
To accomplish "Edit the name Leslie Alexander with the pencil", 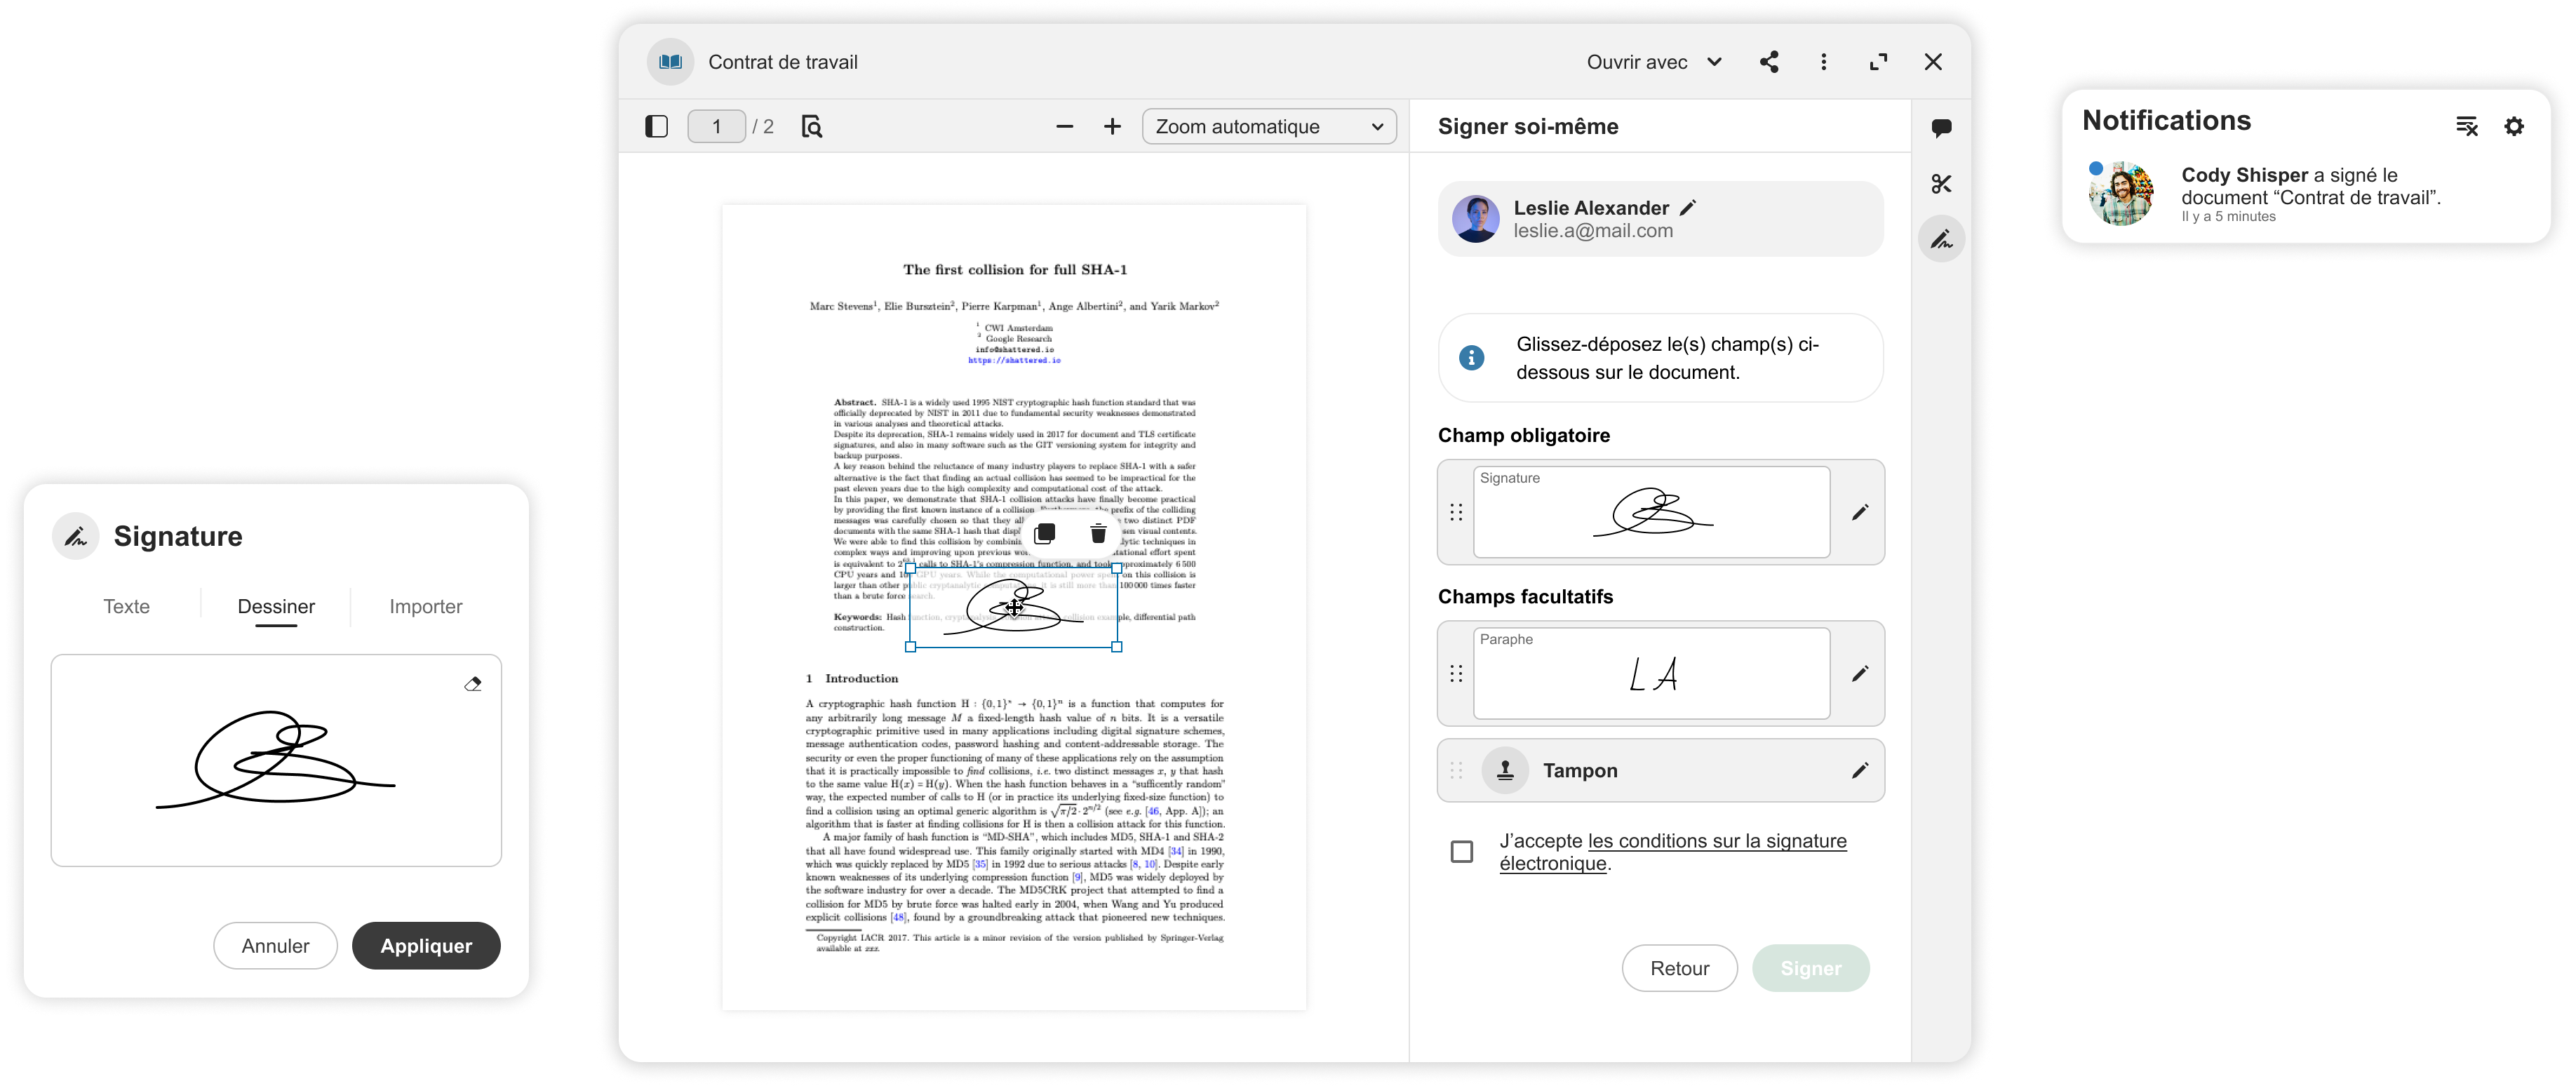I will [x=1688, y=207].
